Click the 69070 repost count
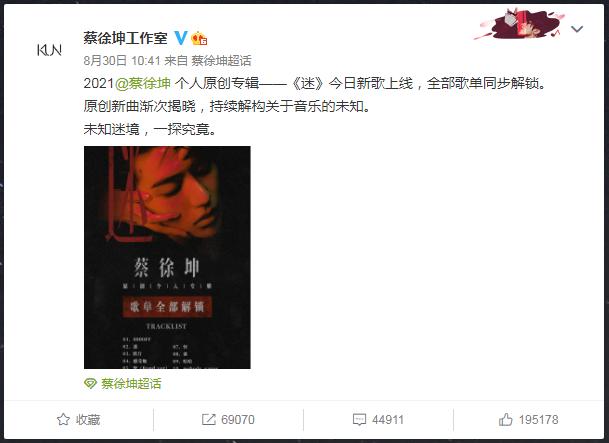609x443 pixels. [238, 420]
